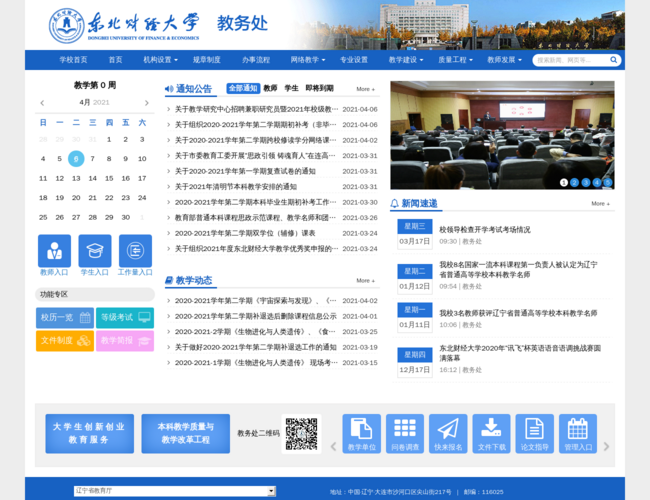Viewport: 650px width, 500px height.
Task: Open the 教师入口 teacher portal icon
Action: click(54, 251)
